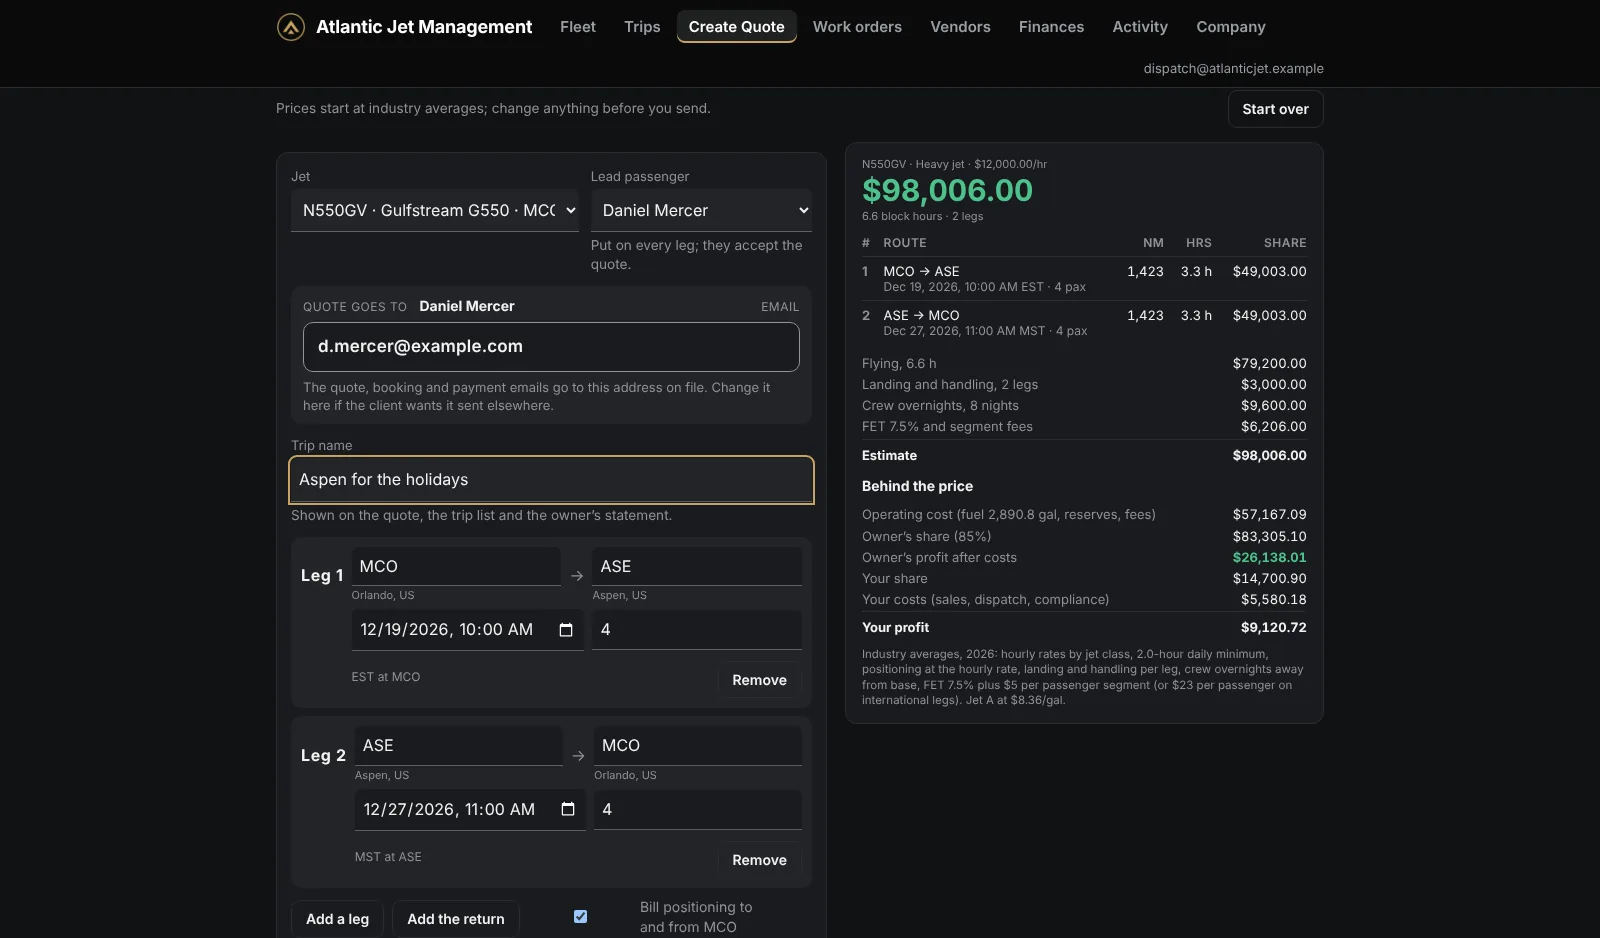The width and height of the screenshot is (1600, 938).
Task: Click the Atlantic Jet Management logo icon
Action: pyautogui.click(x=291, y=27)
